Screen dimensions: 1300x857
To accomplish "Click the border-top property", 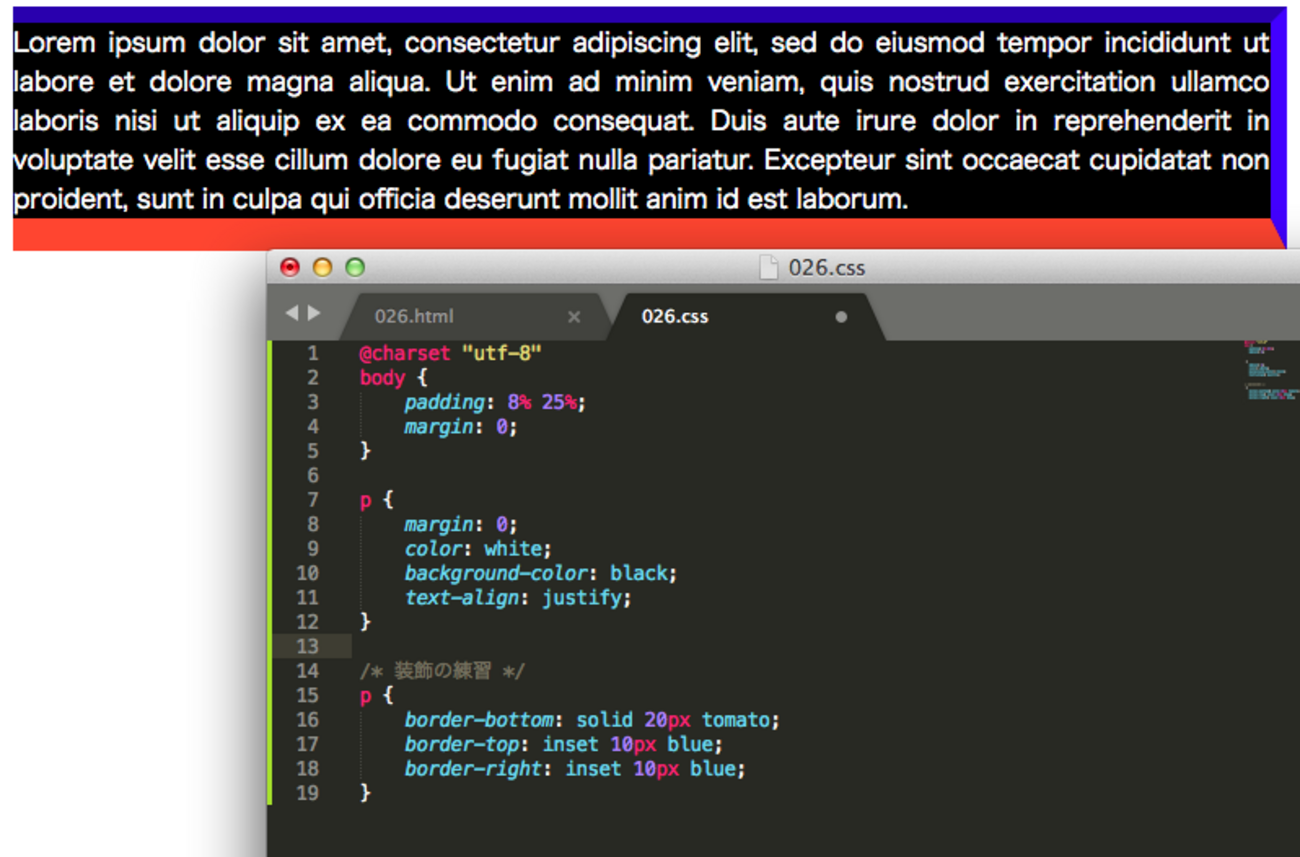I will click(x=462, y=745).
